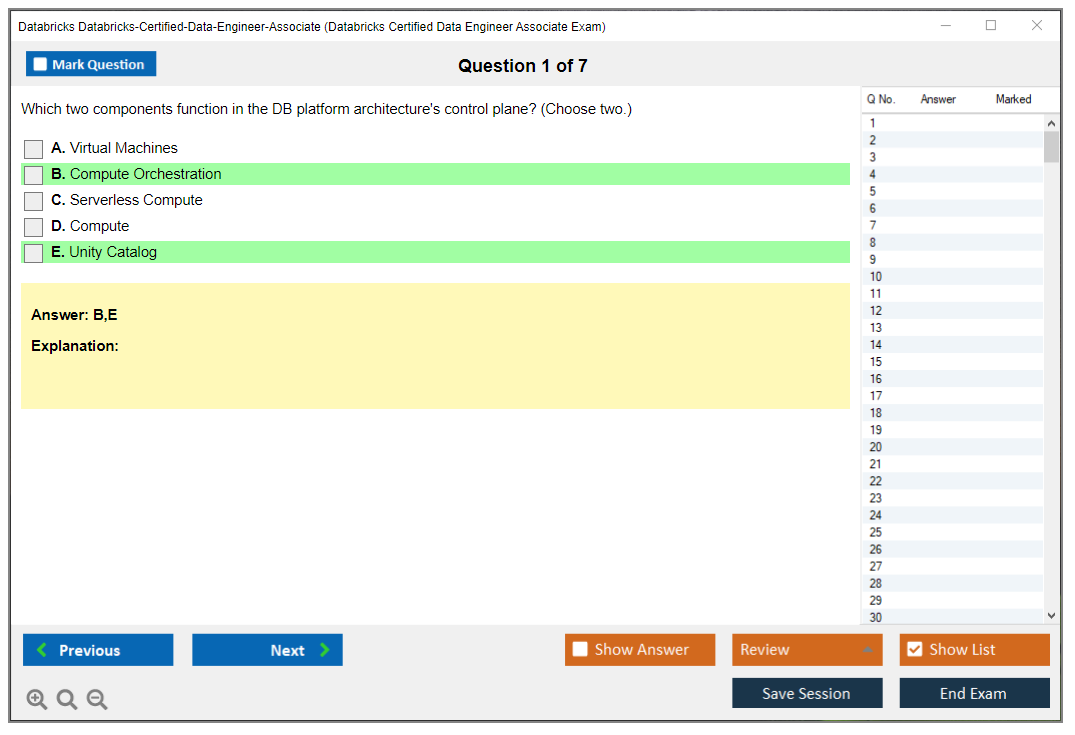Click the up arrow on the question list scrollbar
1075x735 pixels.
(x=1051, y=122)
